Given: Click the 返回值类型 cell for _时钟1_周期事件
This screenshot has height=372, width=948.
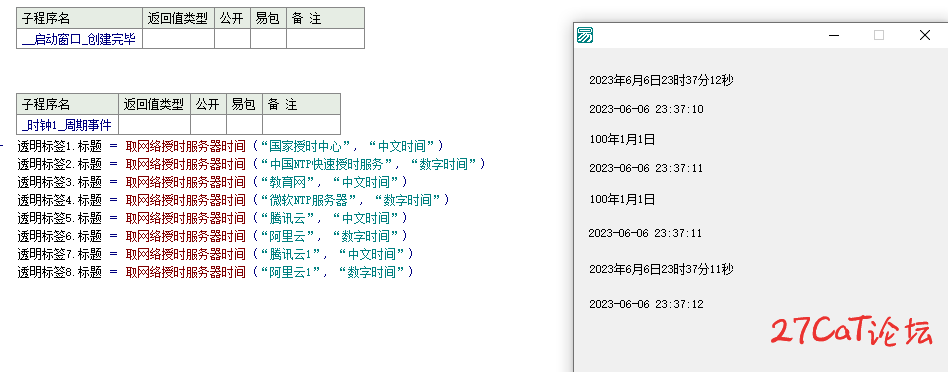Looking at the screenshot, I should 154,125.
